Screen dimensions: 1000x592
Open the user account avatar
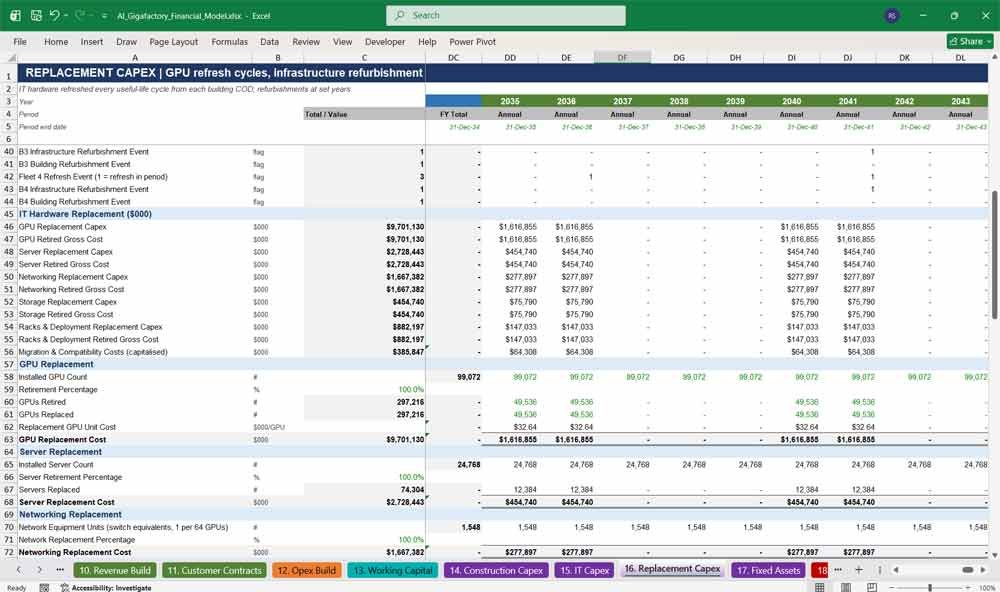[892, 15]
